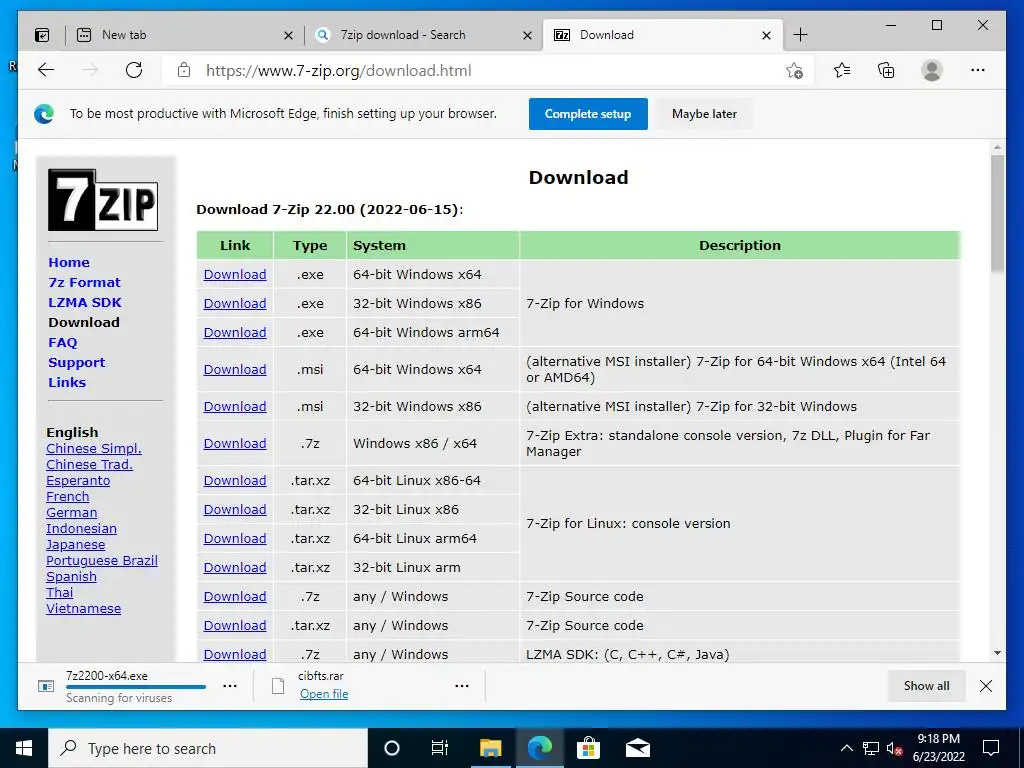Open the Favorites list icon
The image size is (1024, 768).
pos(842,70)
